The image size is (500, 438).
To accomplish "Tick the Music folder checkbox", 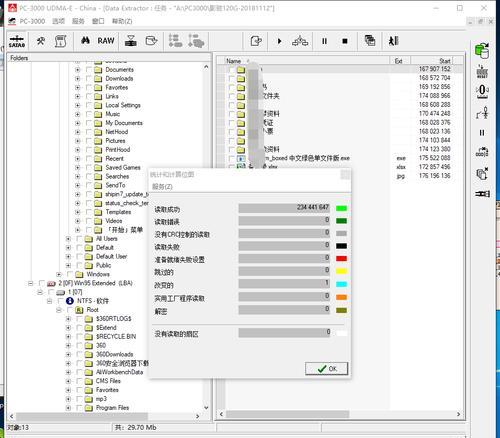I will pyautogui.click(x=89, y=114).
